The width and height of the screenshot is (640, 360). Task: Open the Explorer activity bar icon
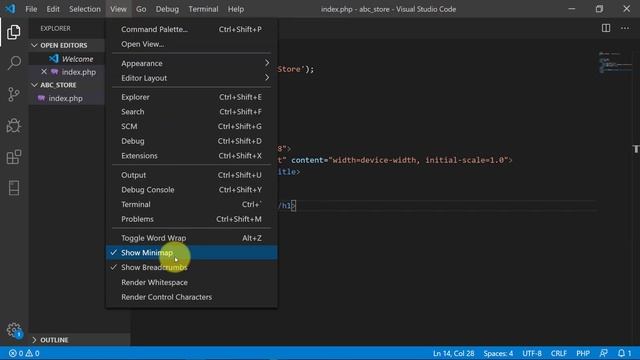[14, 32]
